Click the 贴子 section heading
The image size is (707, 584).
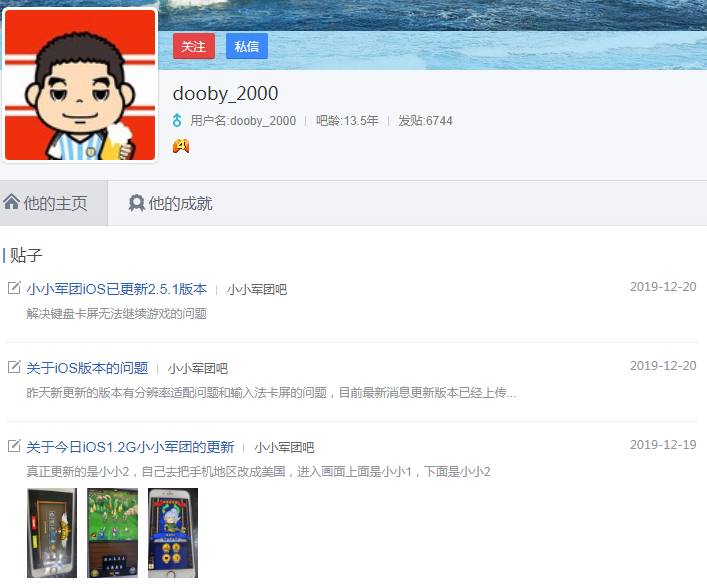[x=26, y=255]
